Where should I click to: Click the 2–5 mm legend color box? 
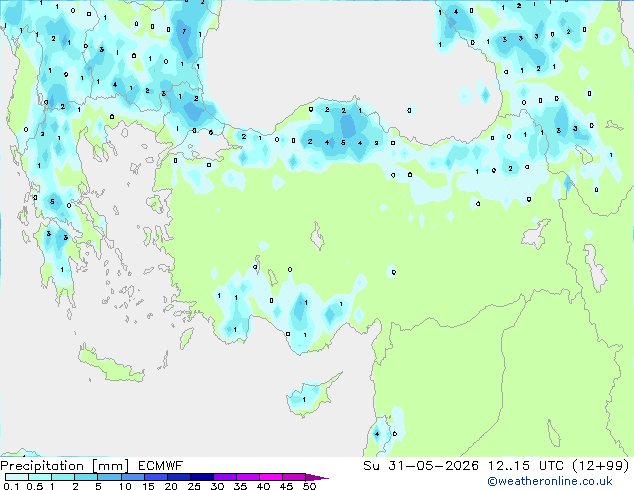coord(86,477)
